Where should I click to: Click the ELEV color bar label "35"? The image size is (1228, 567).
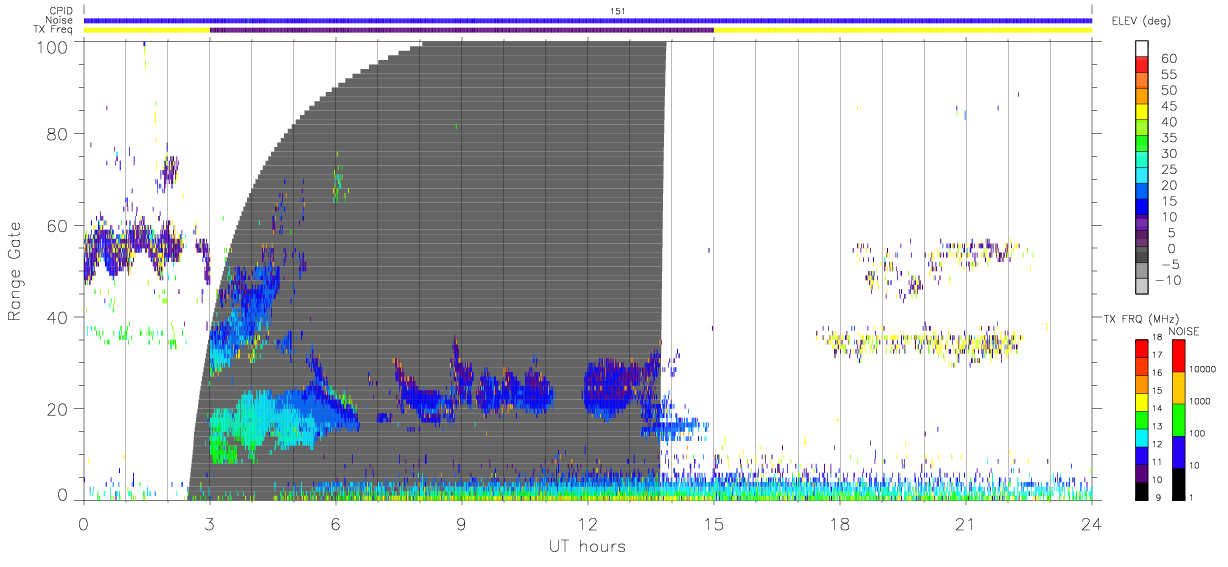(x=1168, y=137)
